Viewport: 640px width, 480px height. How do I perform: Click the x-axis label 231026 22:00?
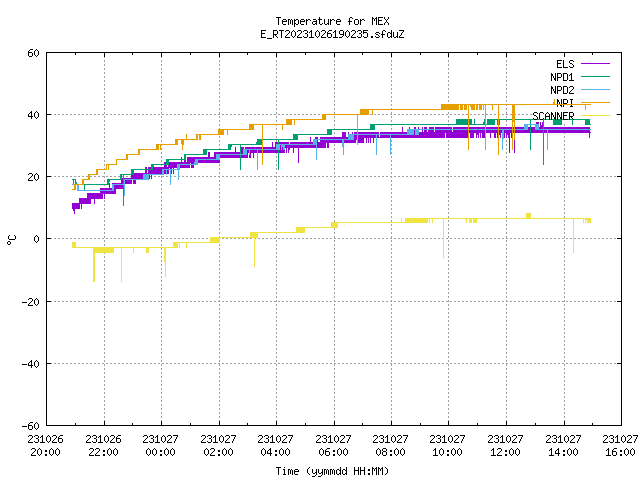[x=104, y=446]
